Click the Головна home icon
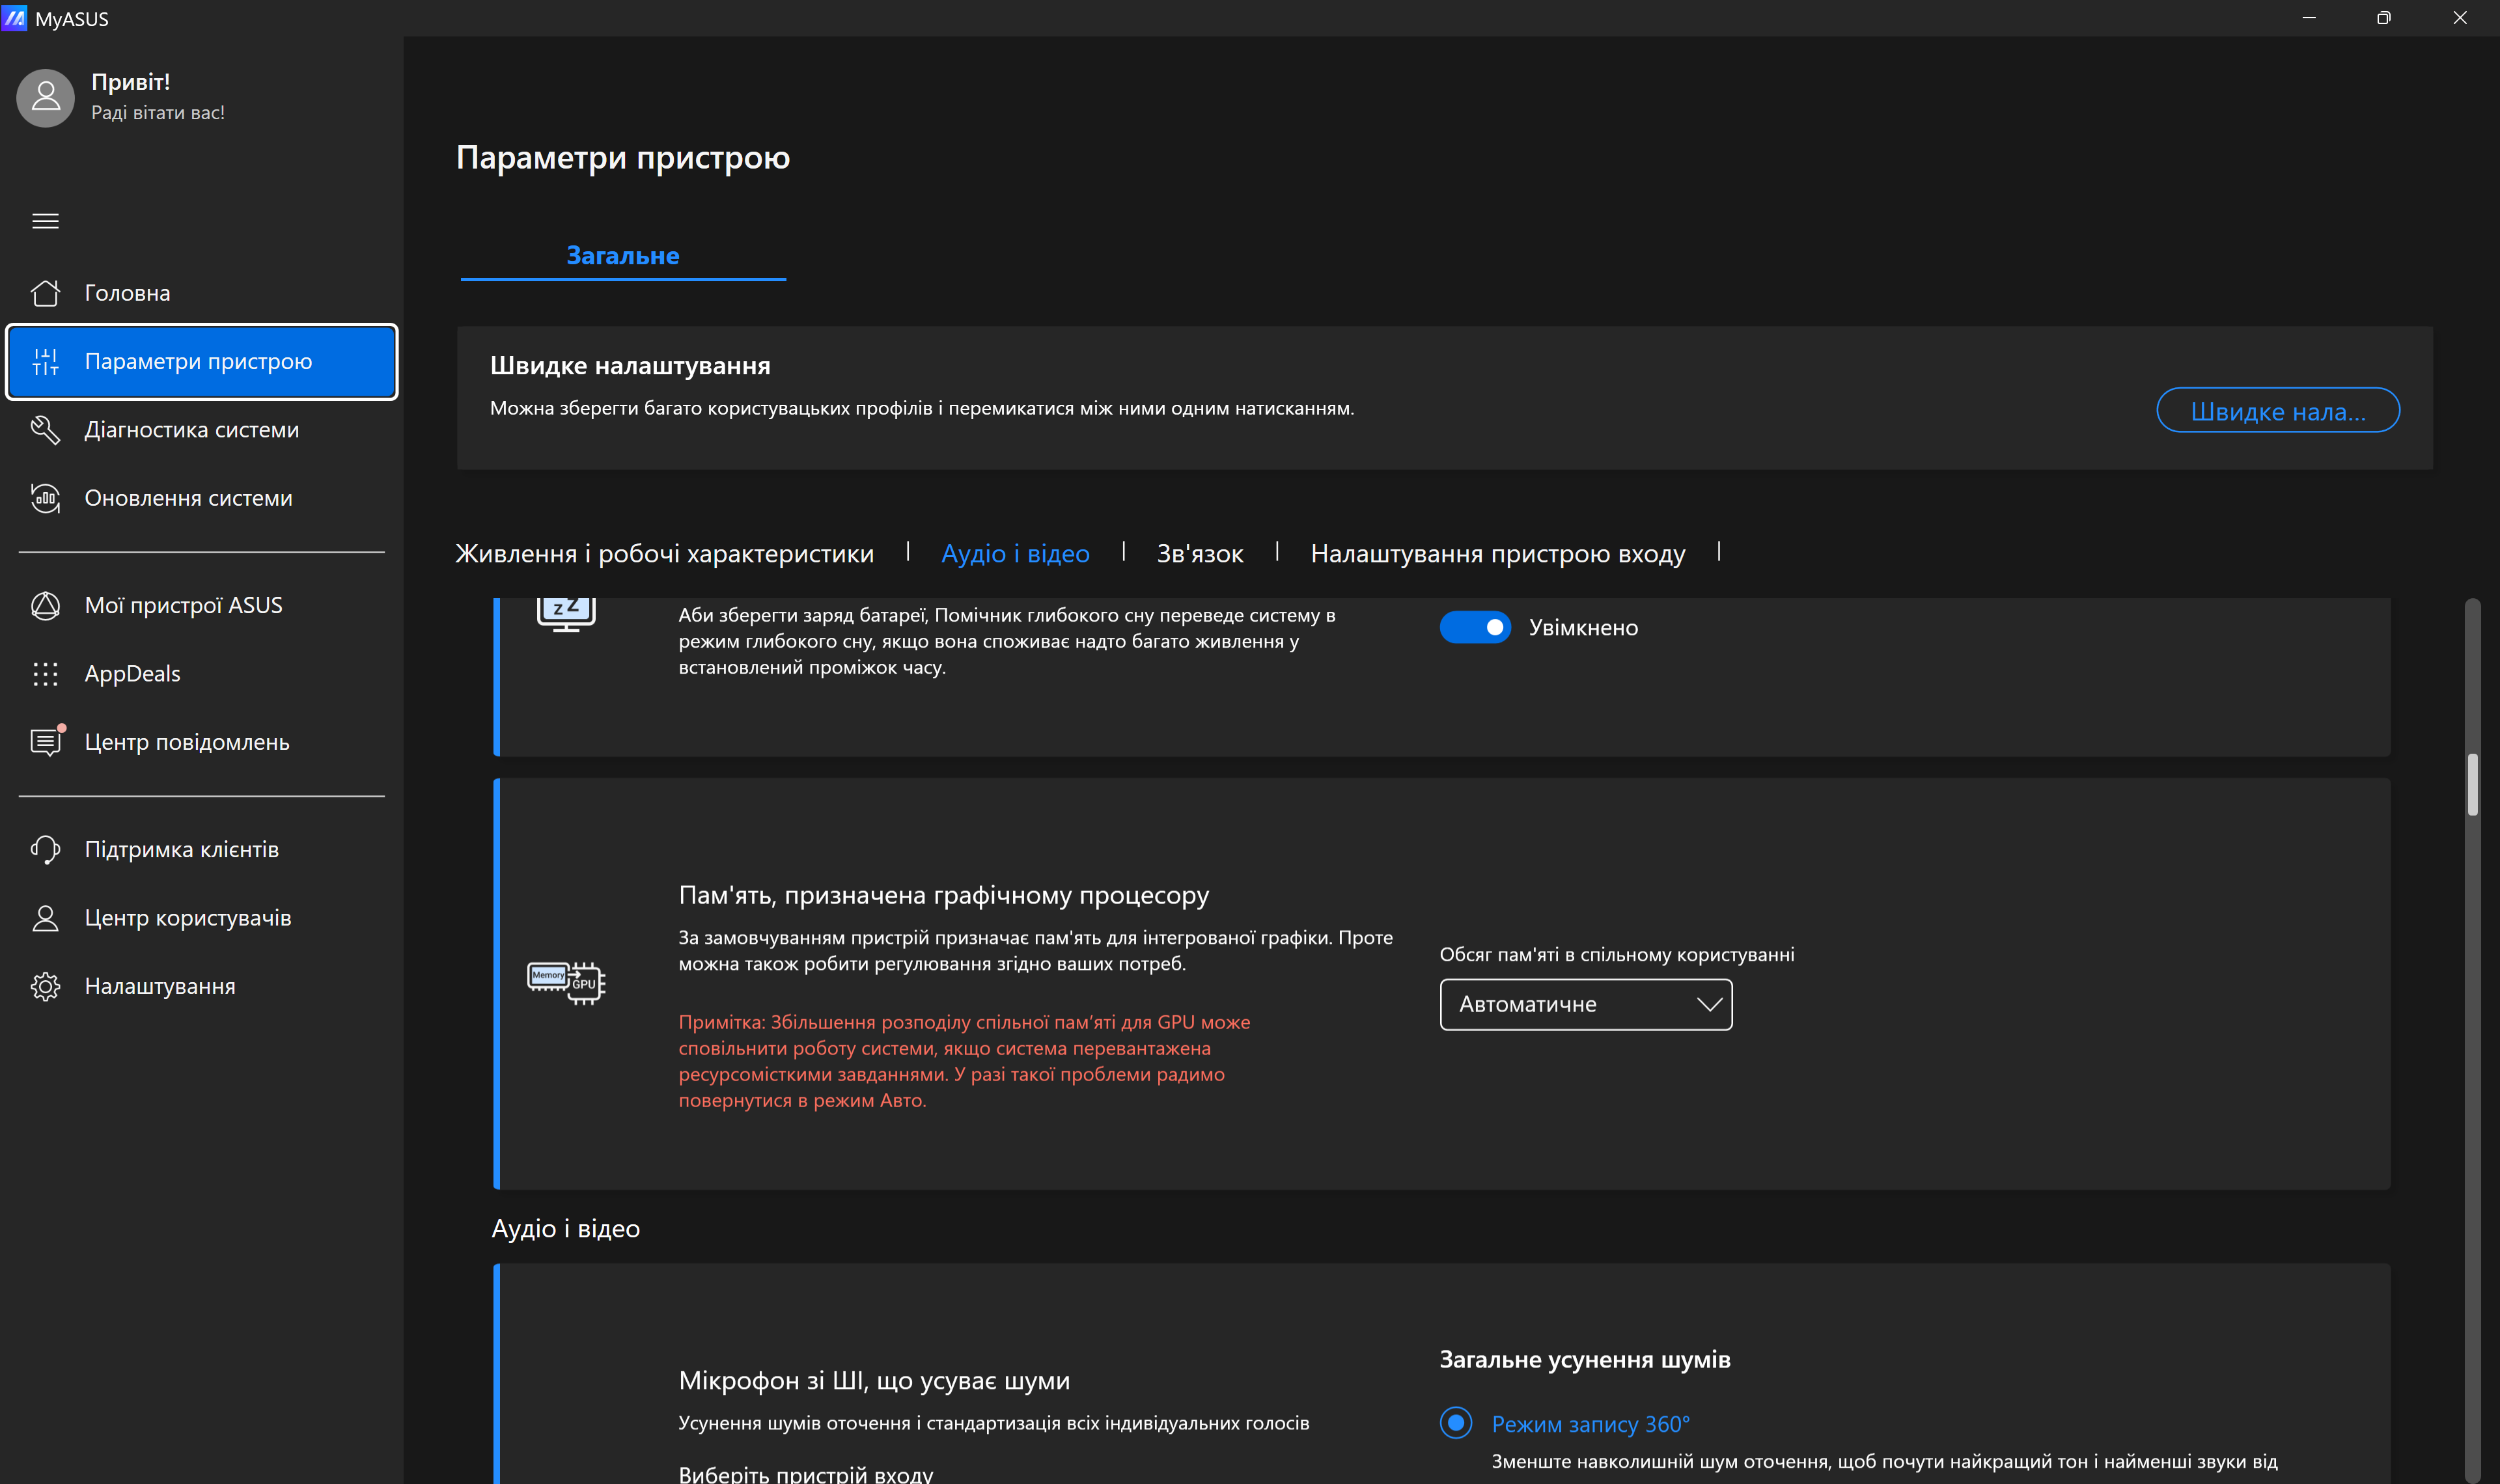The image size is (2500, 1484). coord(45,293)
